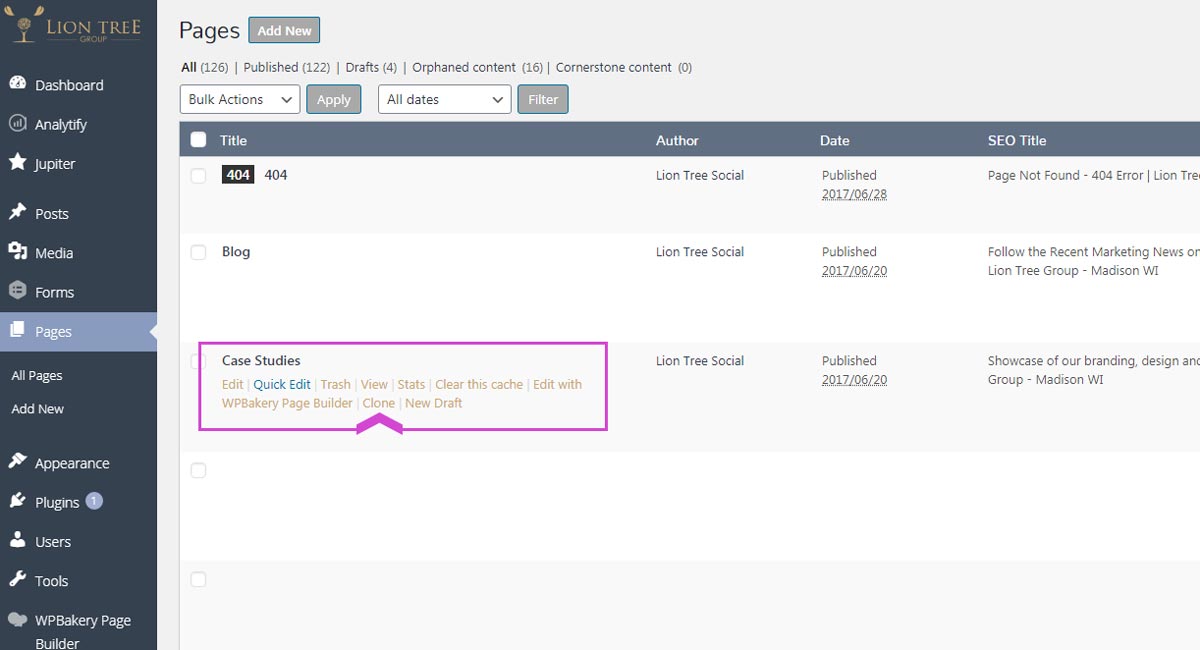Click the Analytify sidebar icon
The height and width of the screenshot is (650, 1200).
point(17,124)
